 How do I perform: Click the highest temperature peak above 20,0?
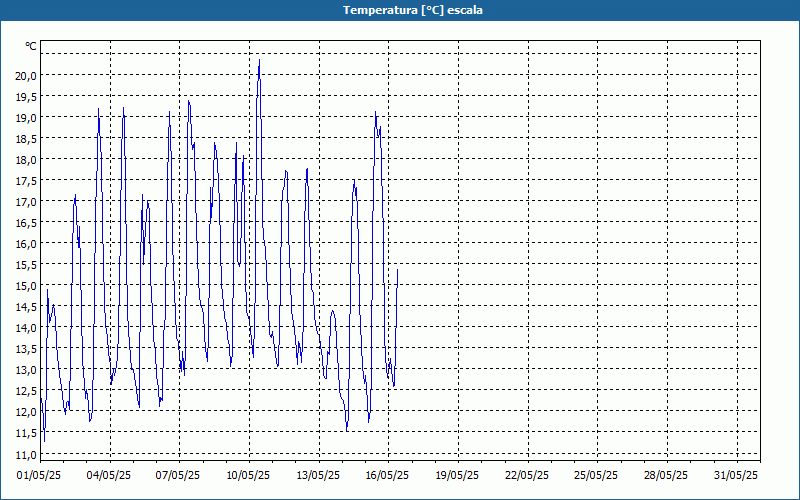(x=259, y=61)
